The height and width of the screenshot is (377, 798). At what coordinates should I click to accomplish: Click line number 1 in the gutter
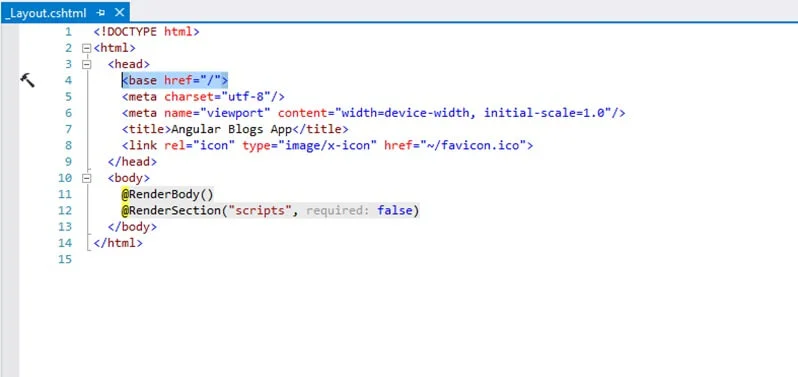click(69, 32)
